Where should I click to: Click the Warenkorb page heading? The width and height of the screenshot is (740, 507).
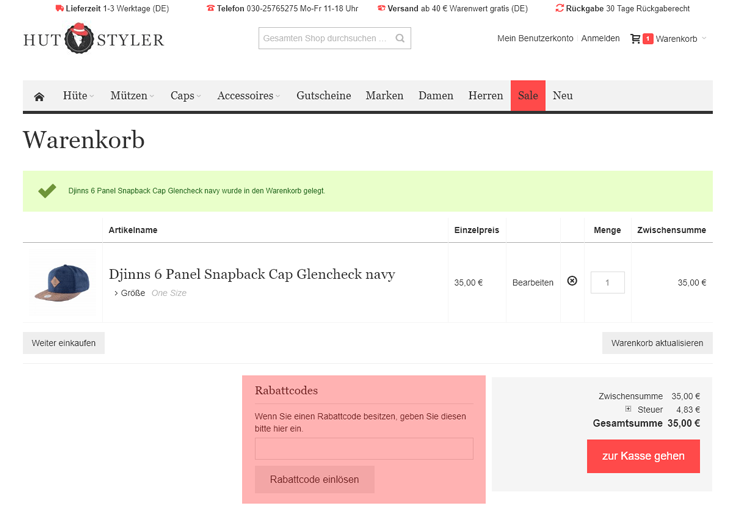(x=84, y=140)
